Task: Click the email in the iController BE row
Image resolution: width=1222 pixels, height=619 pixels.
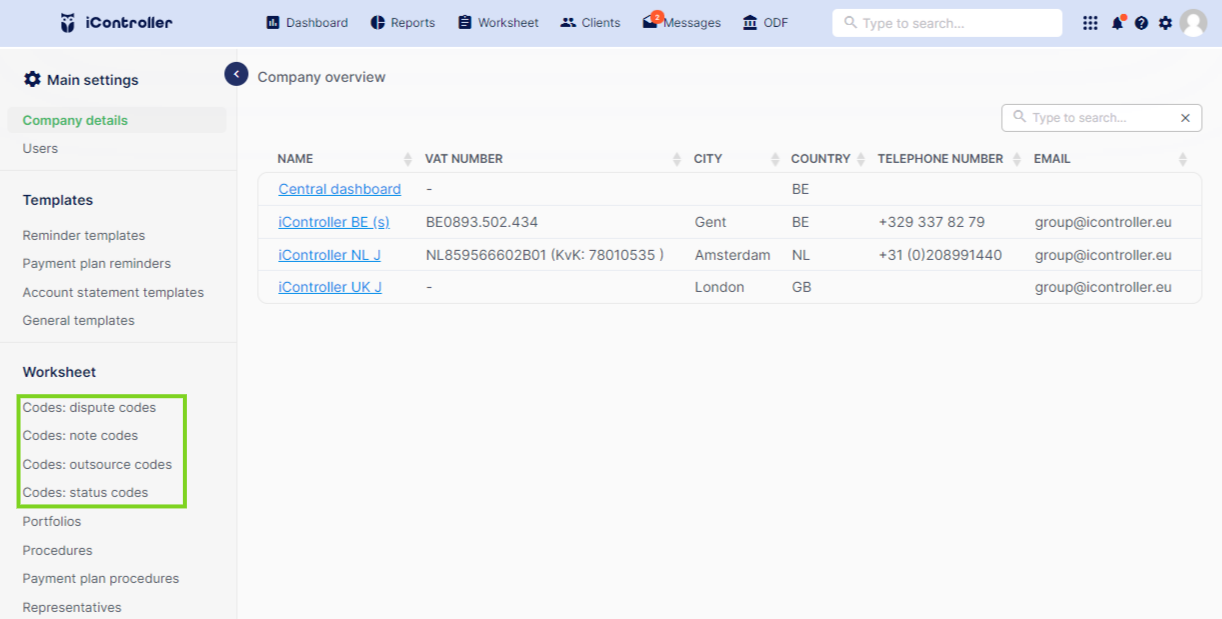Action: [1103, 222]
